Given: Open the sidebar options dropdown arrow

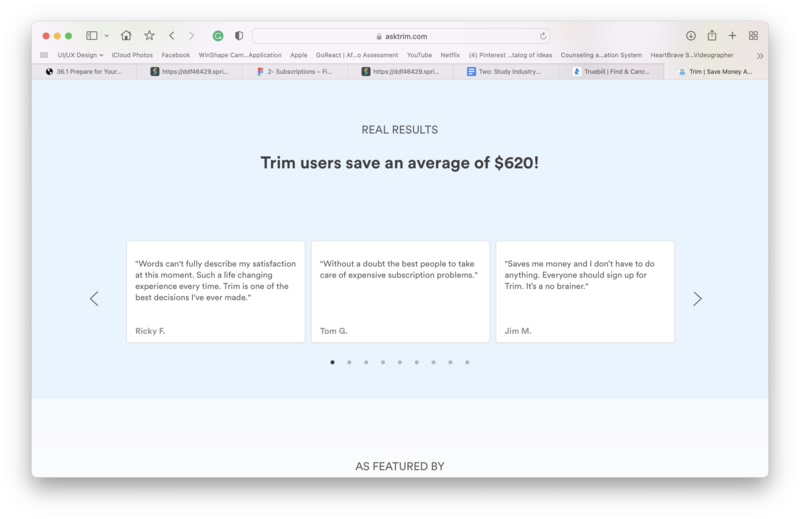Looking at the screenshot, I should pyautogui.click(x=107, y=36).
